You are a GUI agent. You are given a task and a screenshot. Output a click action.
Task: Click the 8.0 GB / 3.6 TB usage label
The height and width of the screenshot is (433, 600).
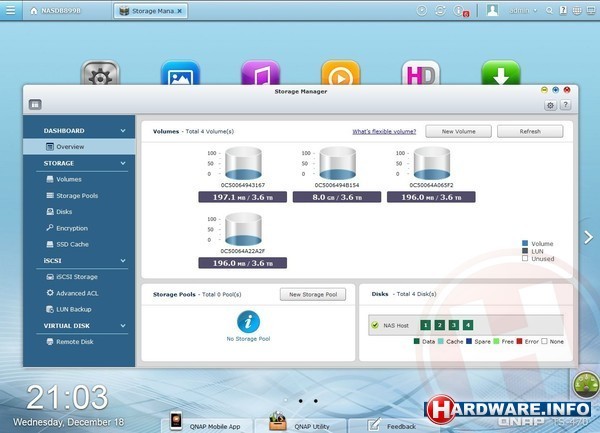(x=337, y=197)
